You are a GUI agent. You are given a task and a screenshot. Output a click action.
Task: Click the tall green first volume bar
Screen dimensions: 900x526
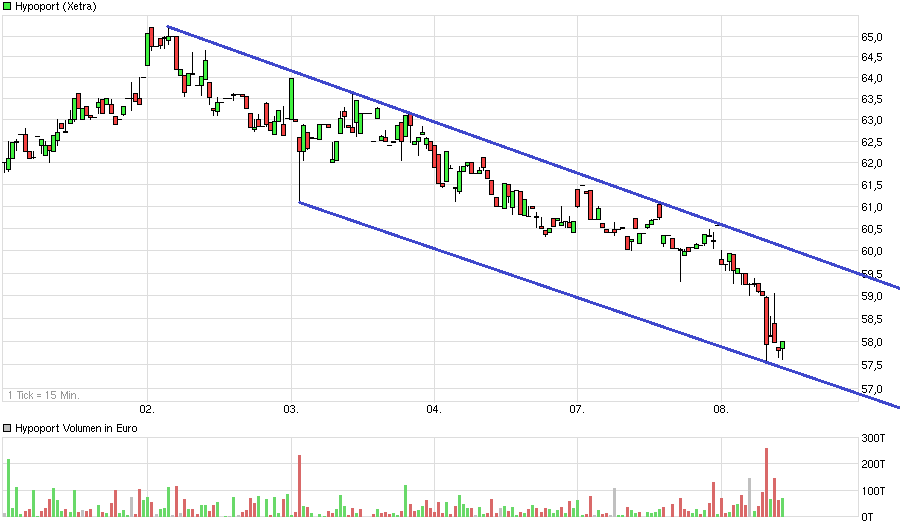point(9,488)
